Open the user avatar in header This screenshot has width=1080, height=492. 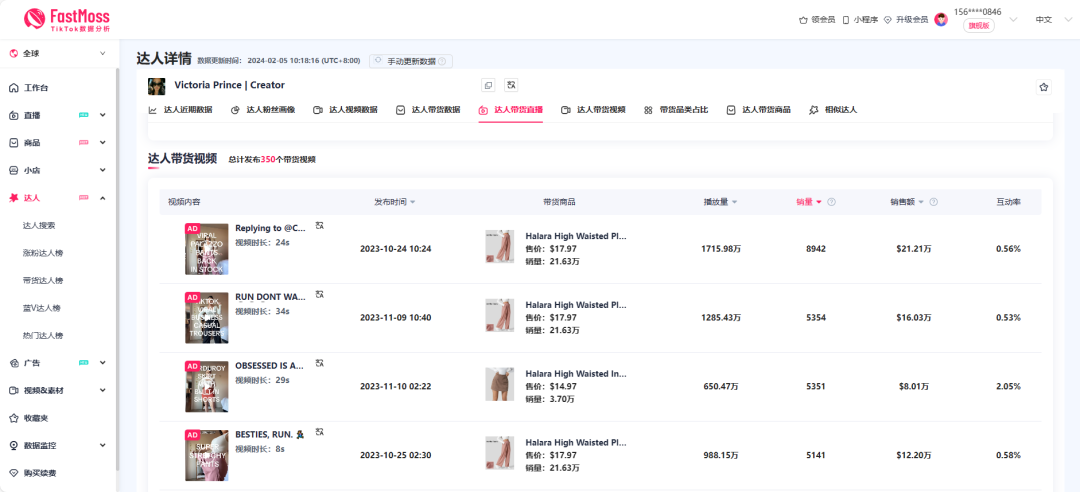click(941, 19)
